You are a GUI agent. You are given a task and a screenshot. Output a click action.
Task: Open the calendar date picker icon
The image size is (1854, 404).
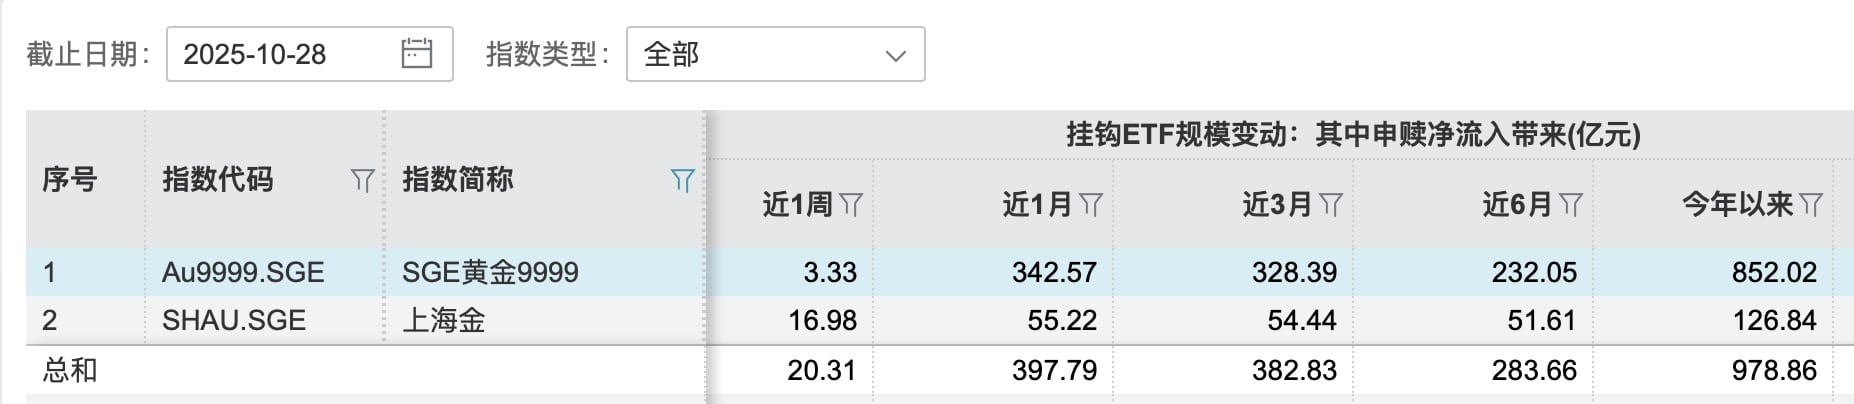coord(416,54)
